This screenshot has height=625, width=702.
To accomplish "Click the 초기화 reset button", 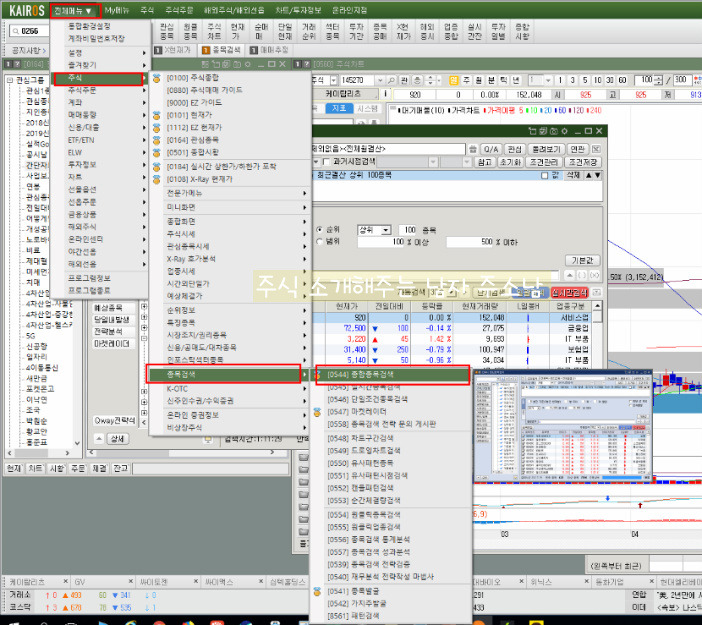I will pyautogui.click(x=509, y=162).
